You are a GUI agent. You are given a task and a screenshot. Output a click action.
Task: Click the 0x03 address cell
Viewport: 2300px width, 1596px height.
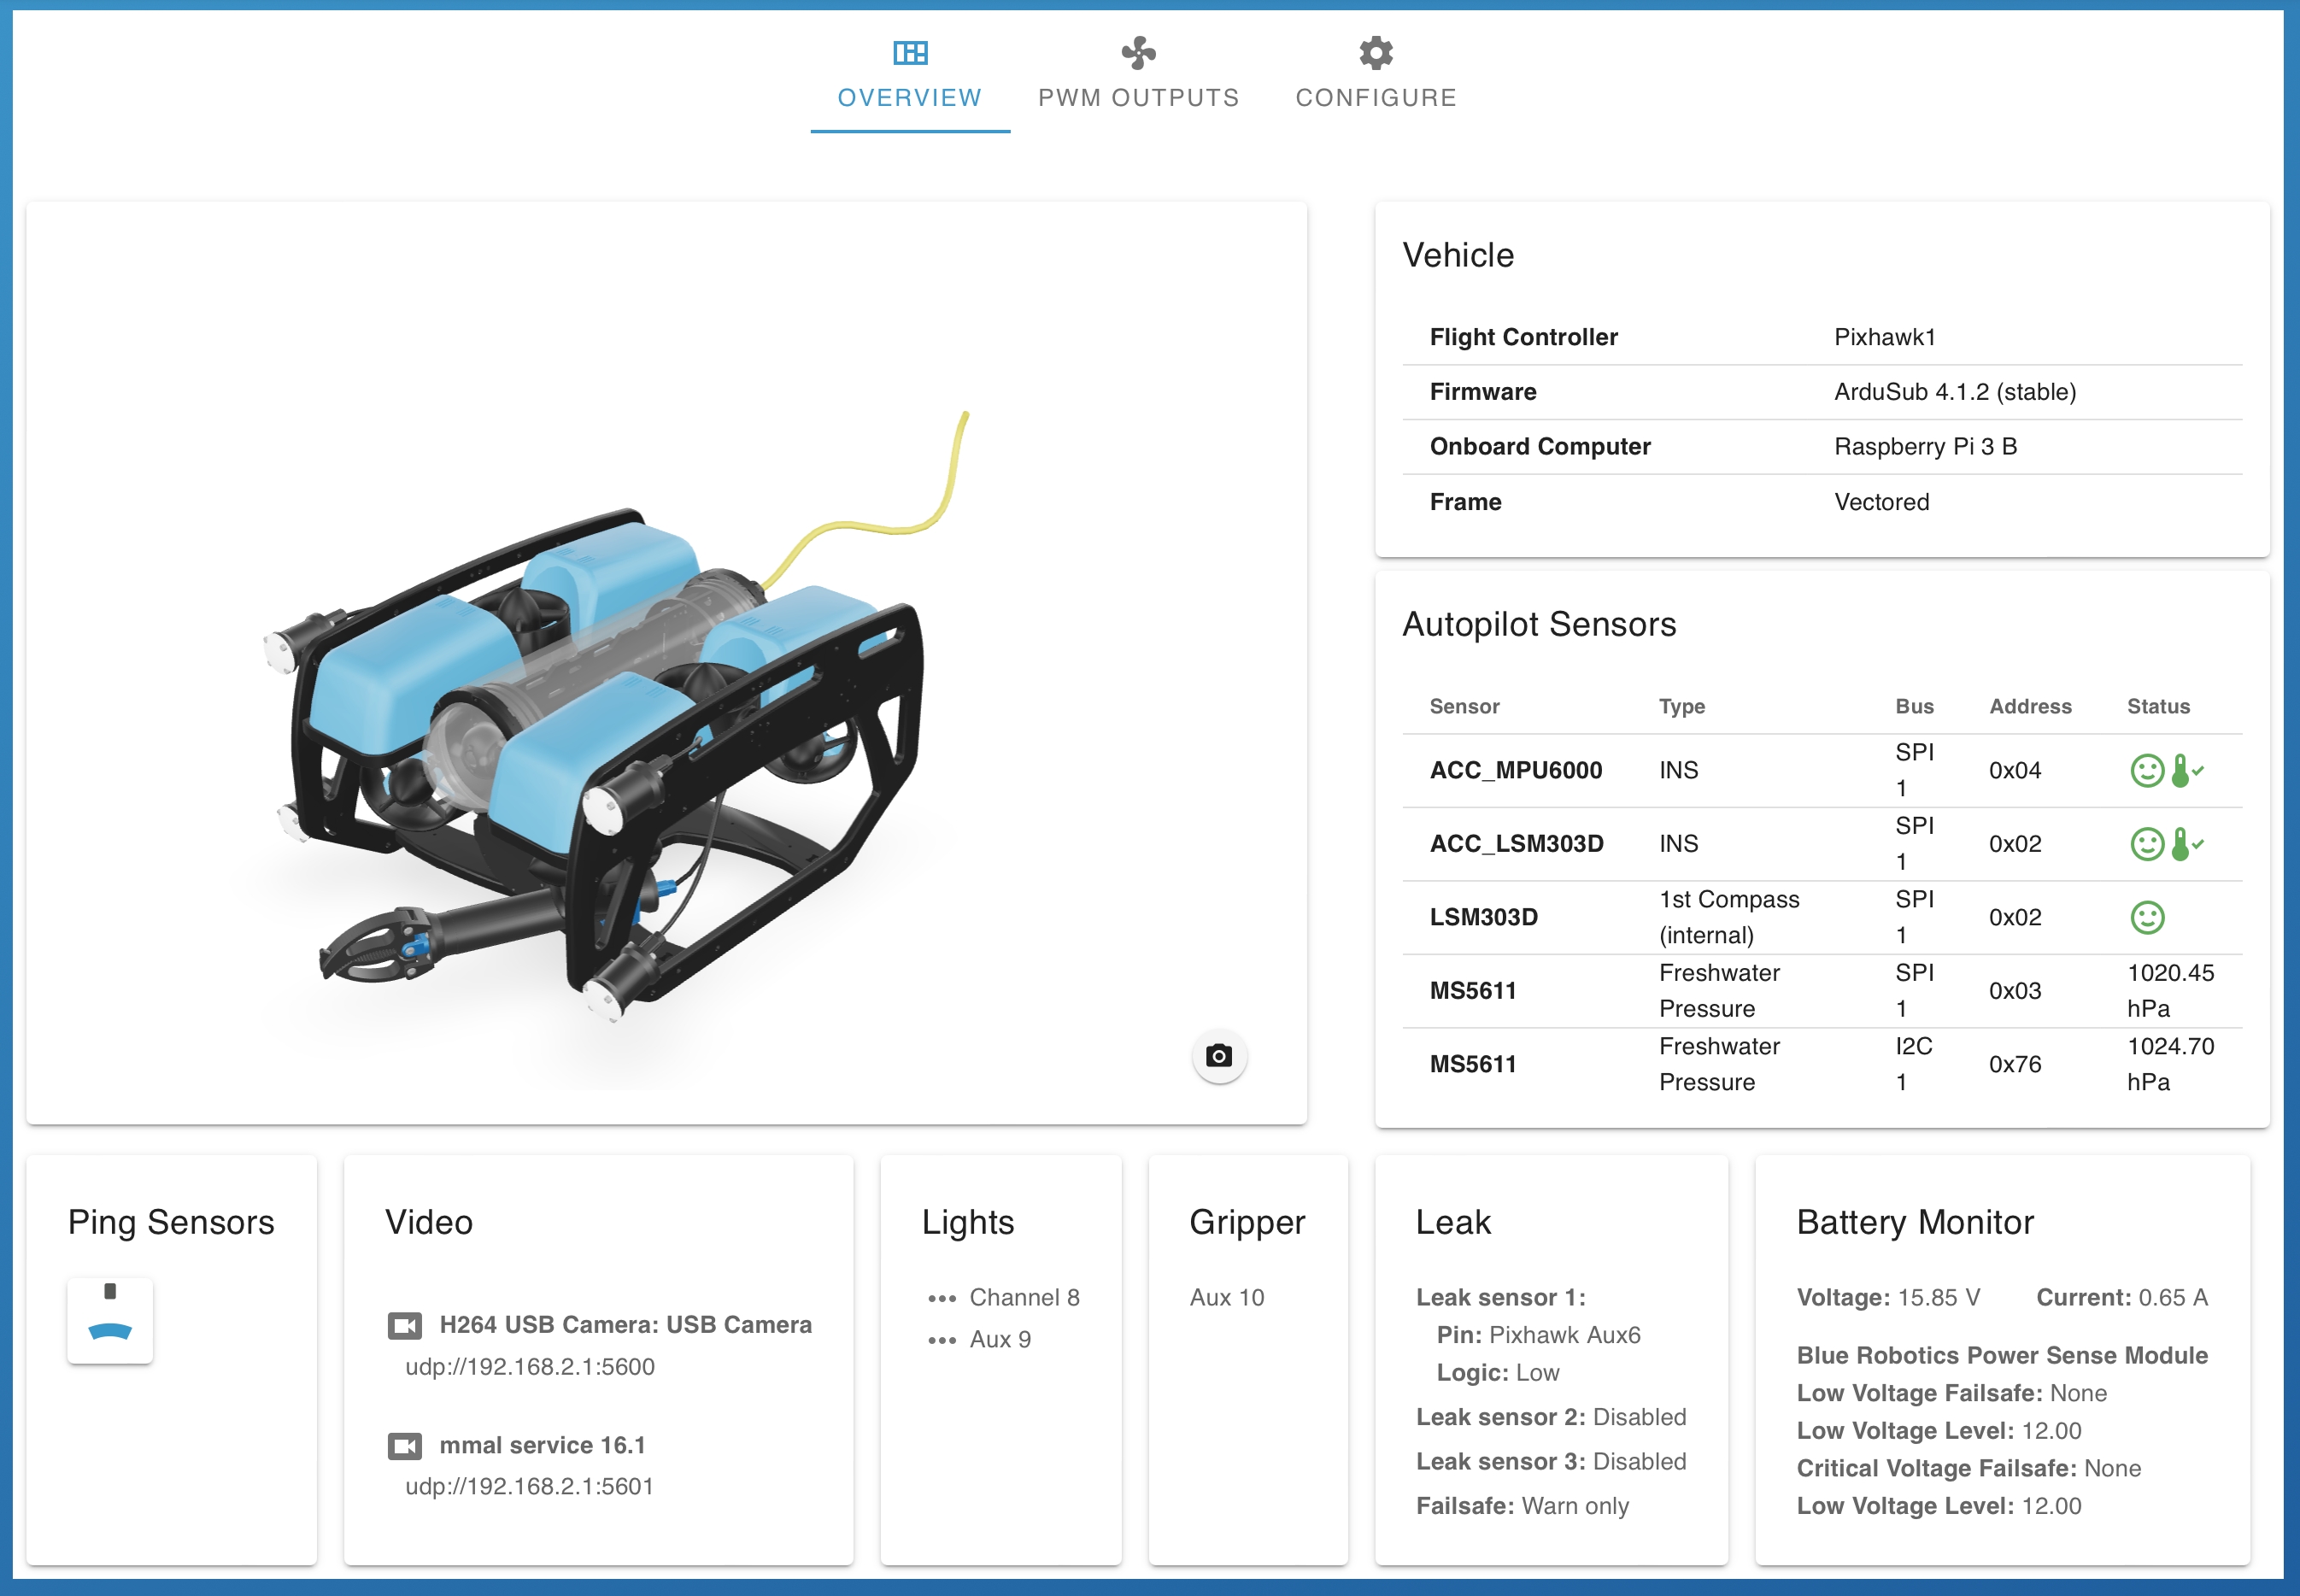[x=2015, y=991]
